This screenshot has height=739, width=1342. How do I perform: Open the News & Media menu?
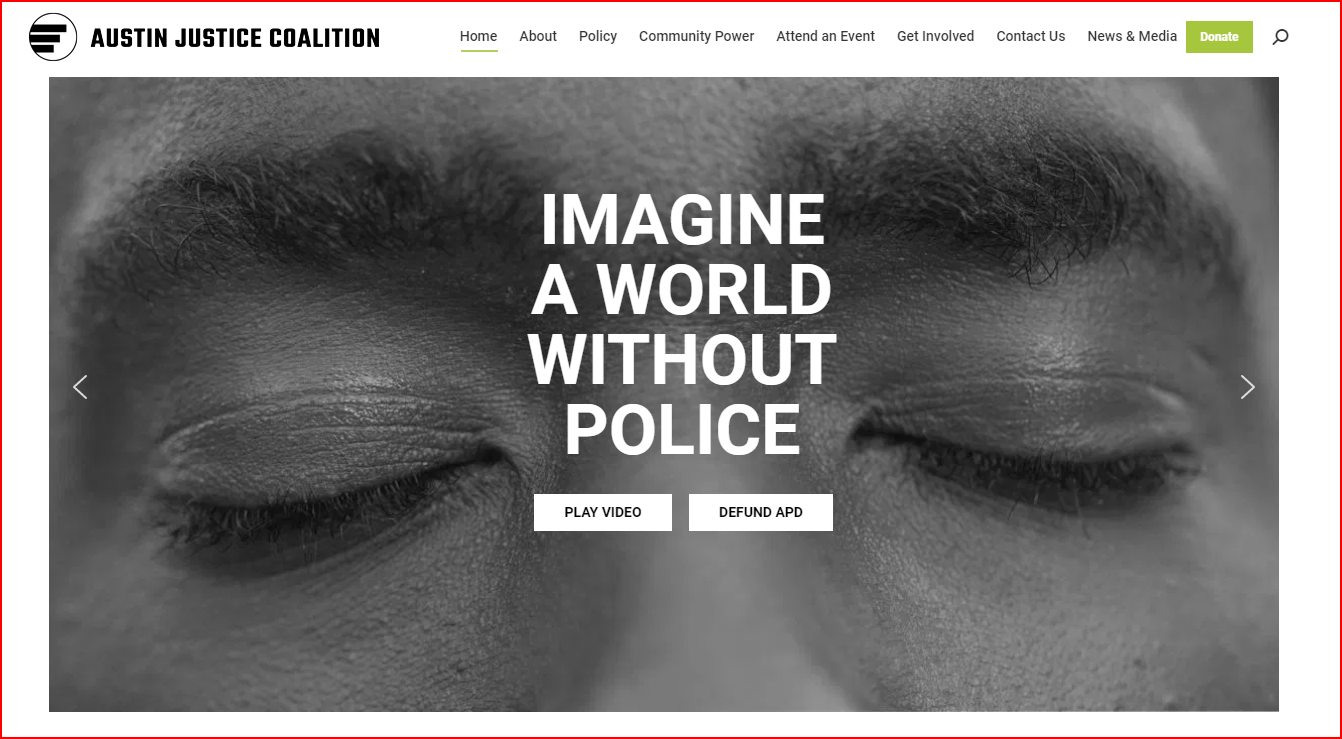(1132, 36)
